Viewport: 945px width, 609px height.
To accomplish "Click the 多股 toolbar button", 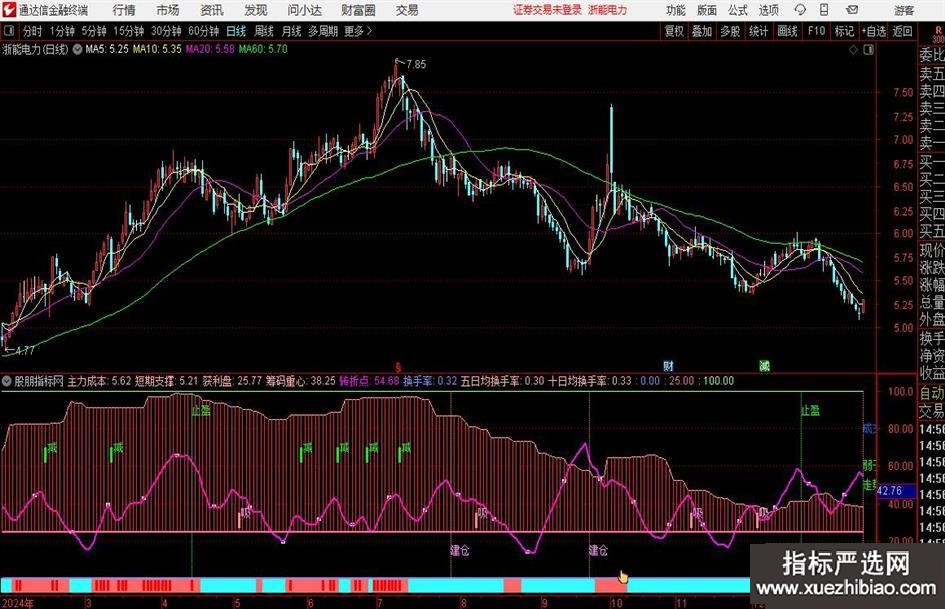I will (x=730, y=31).
